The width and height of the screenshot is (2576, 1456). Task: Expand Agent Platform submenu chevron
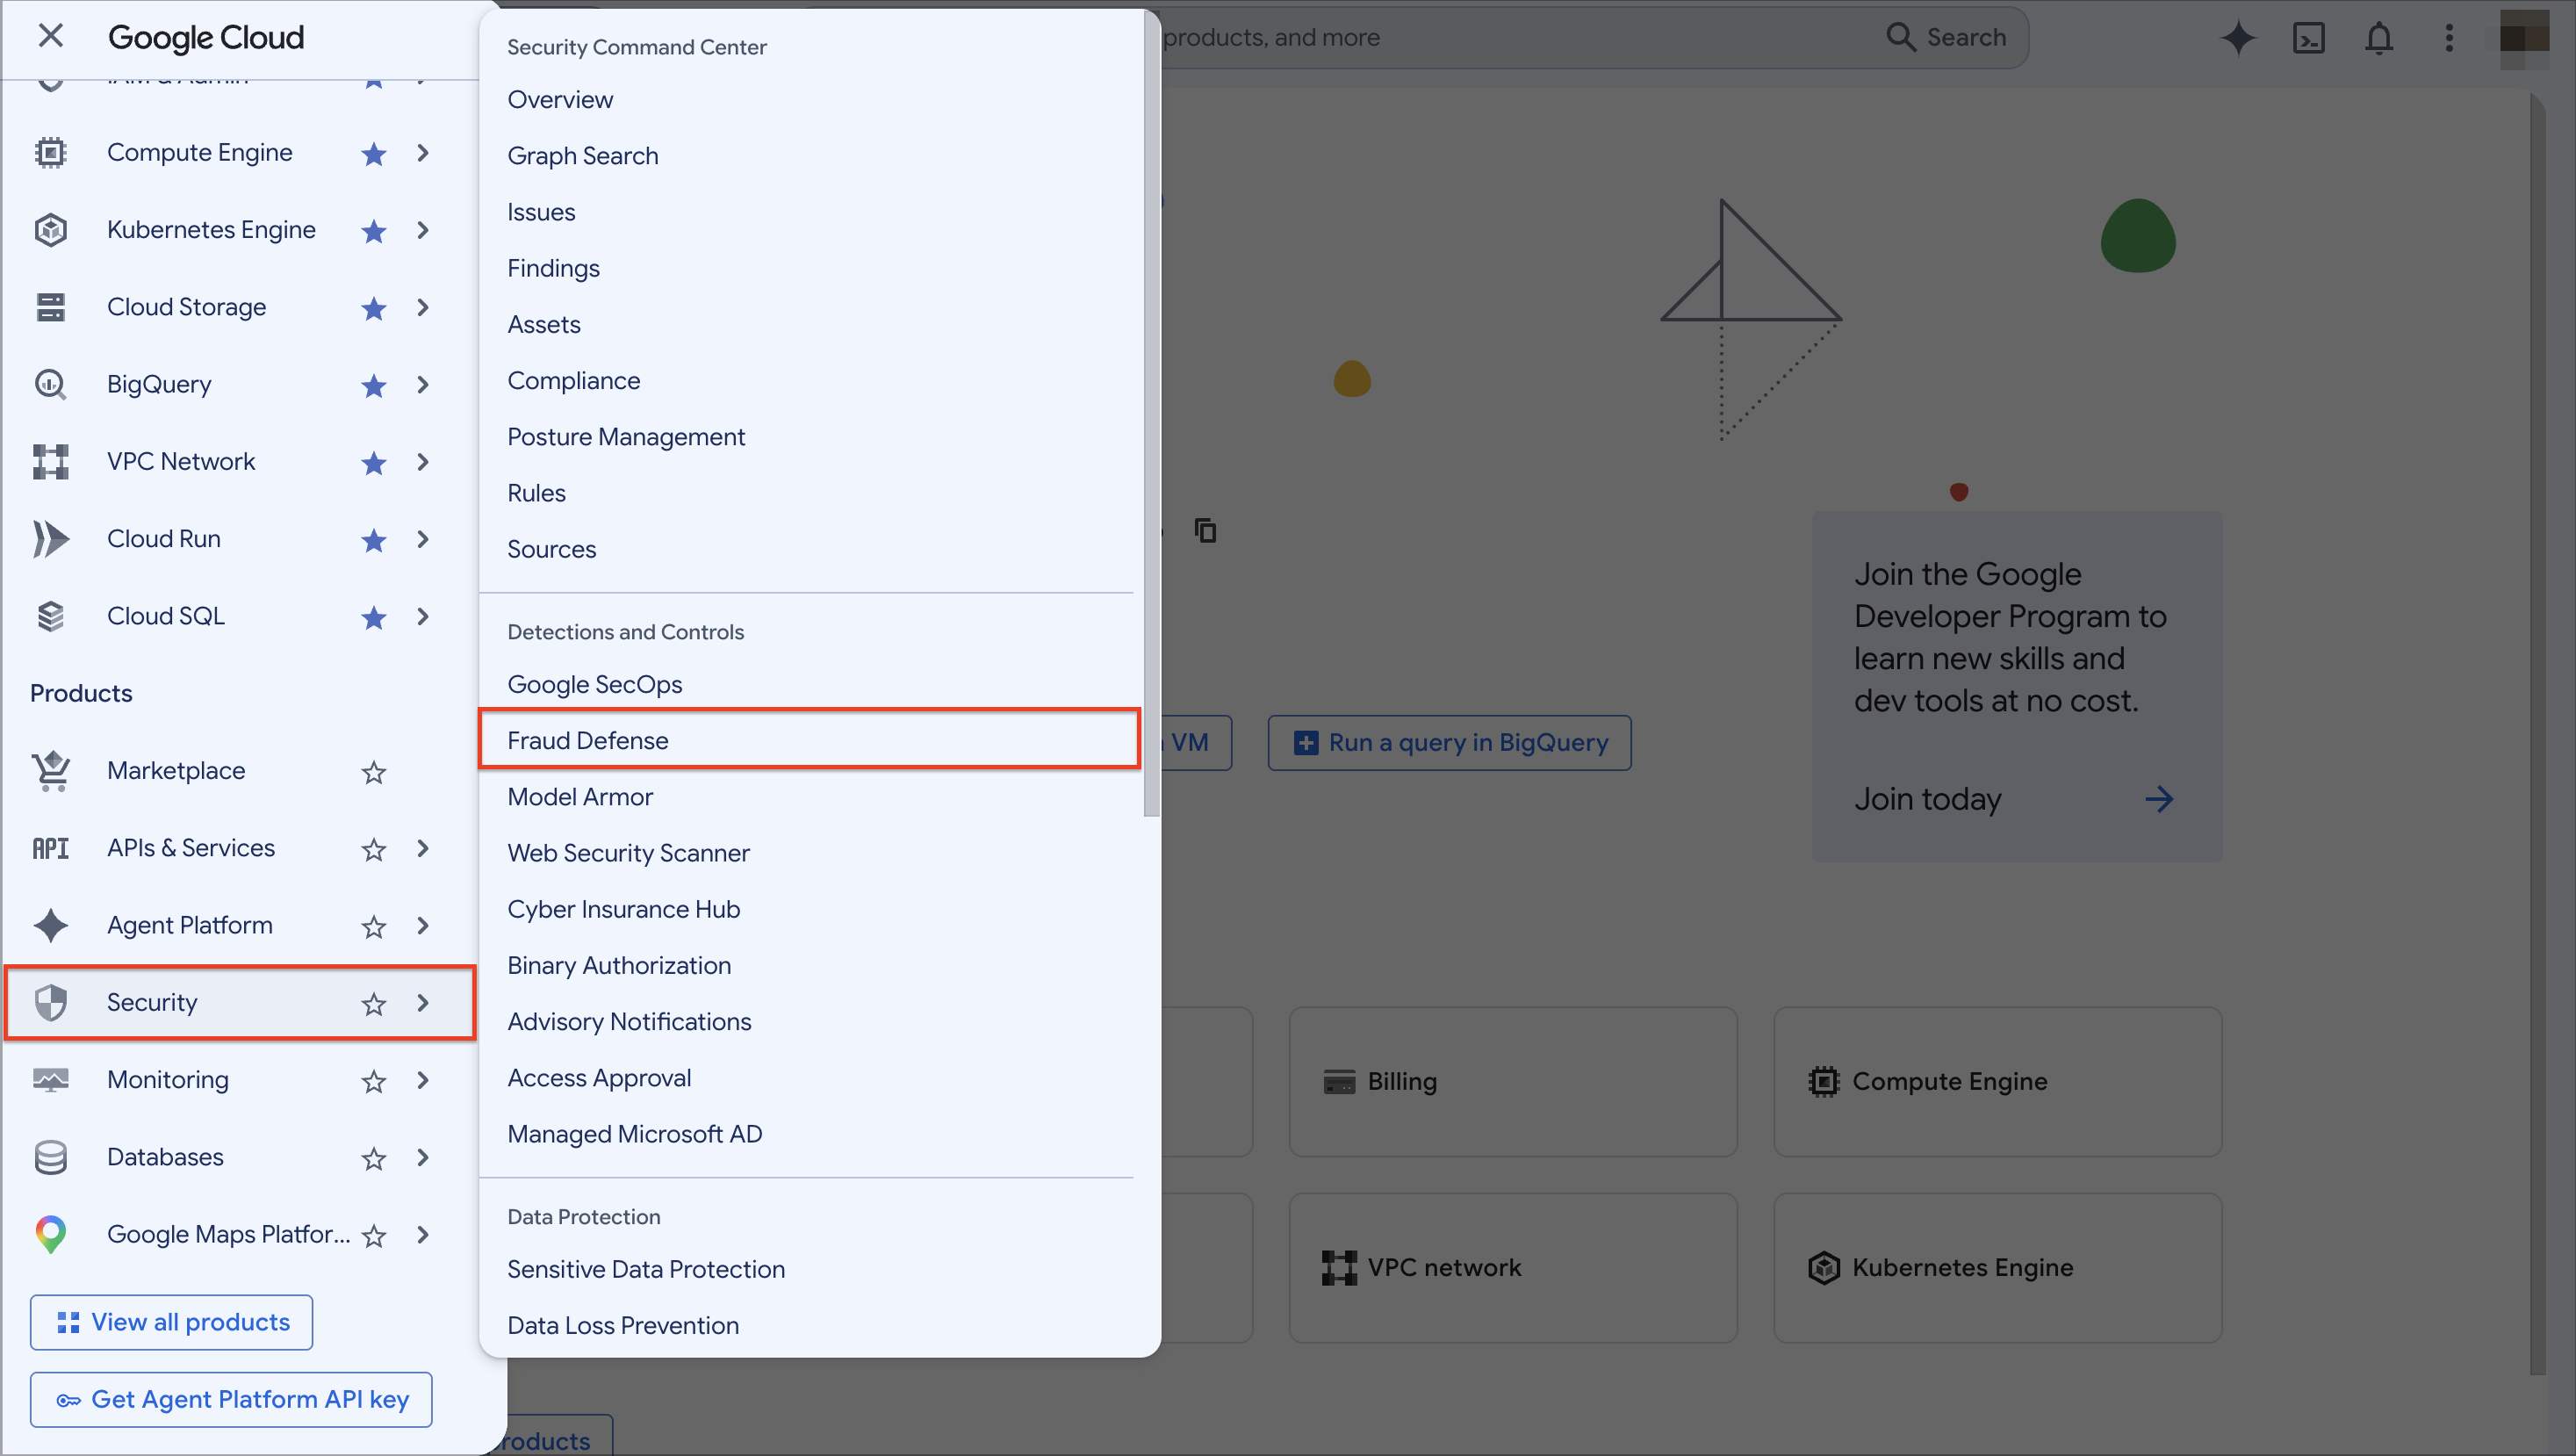tap(423, 925)
